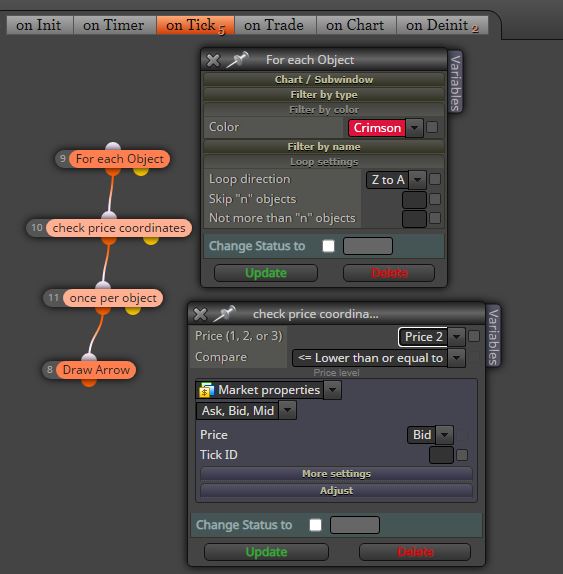Select the on Tick tab

click(x=195, y=25)
